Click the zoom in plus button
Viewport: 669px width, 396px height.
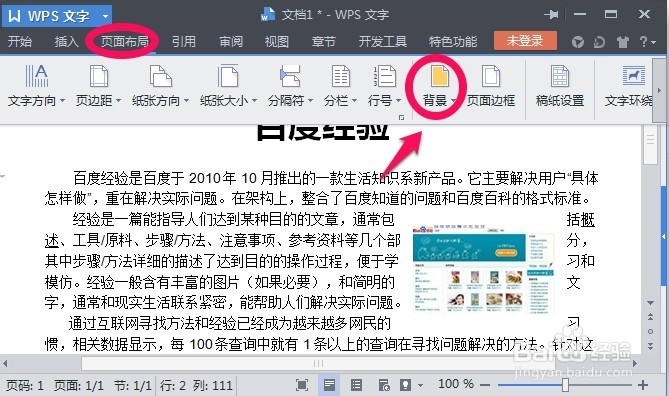click(643, 385)
